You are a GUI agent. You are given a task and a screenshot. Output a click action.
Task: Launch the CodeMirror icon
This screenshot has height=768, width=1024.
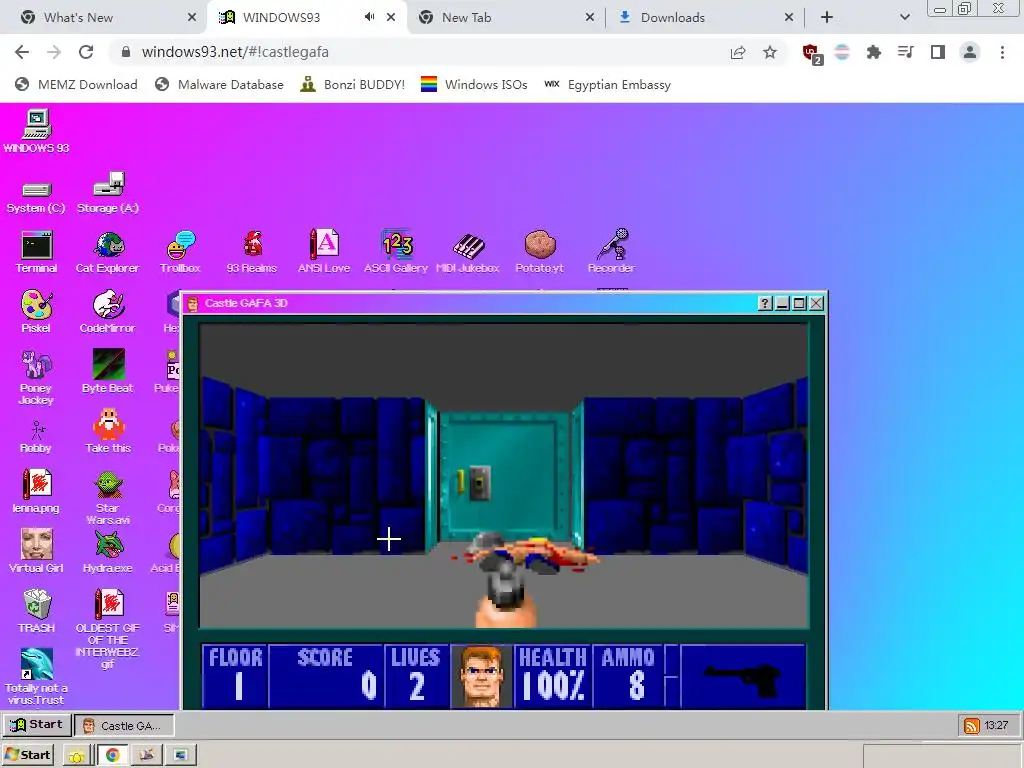coord(108,312)
